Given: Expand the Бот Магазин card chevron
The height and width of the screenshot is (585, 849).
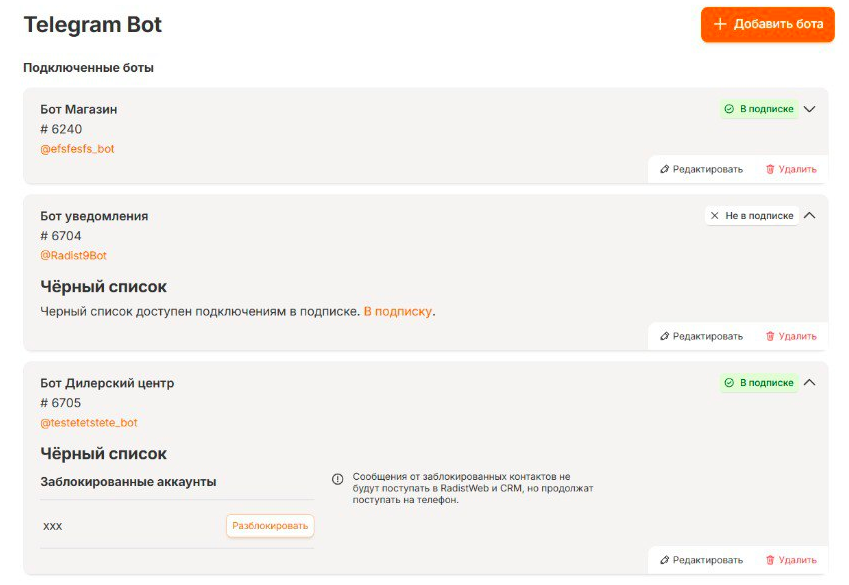Looking at the screenshot, I should tap(810, 109).
